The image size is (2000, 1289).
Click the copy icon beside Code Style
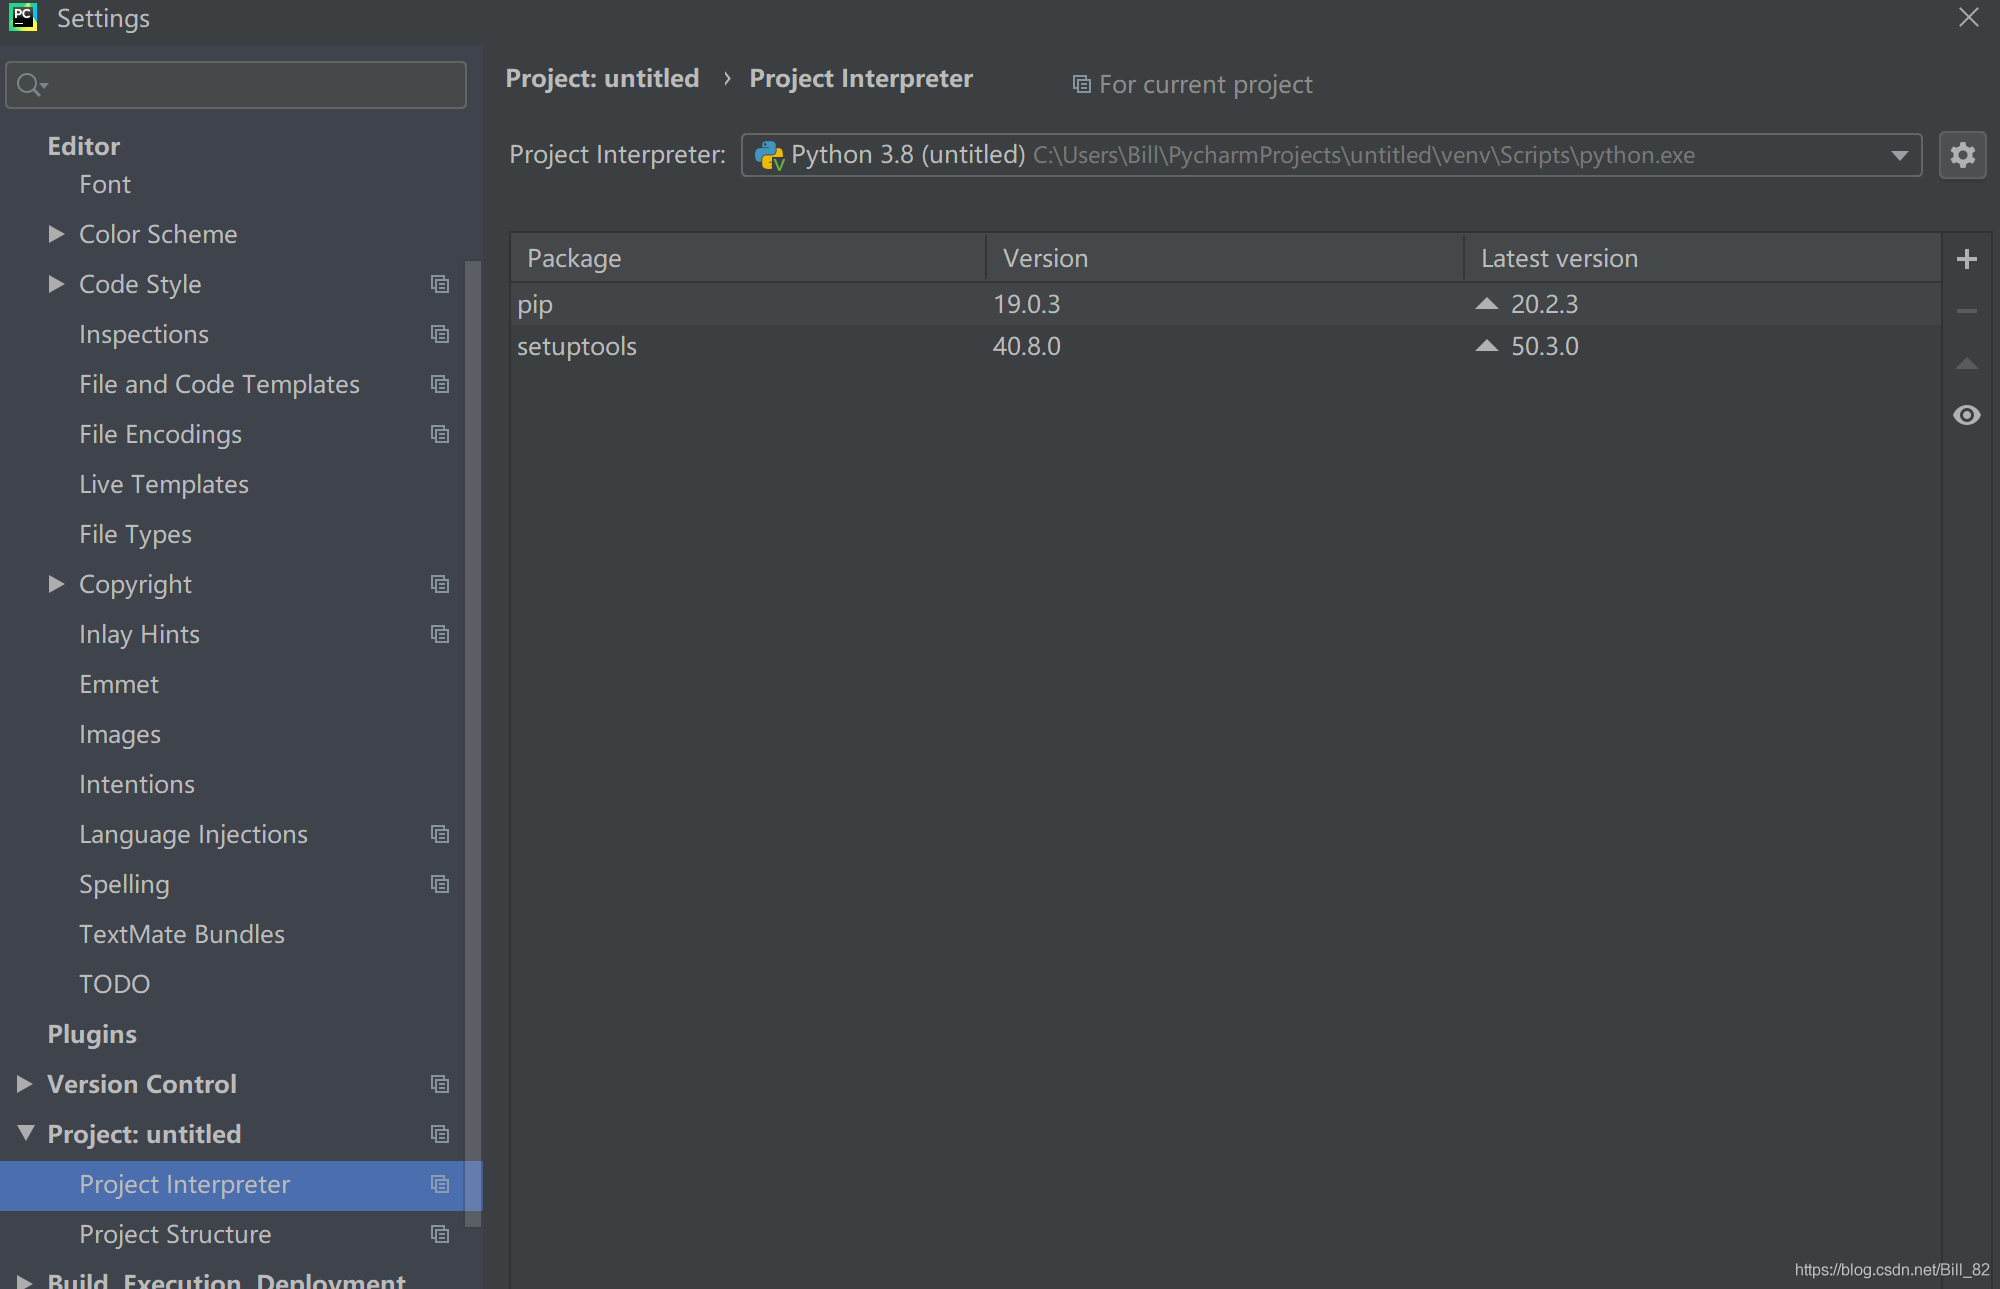(439, 284)
